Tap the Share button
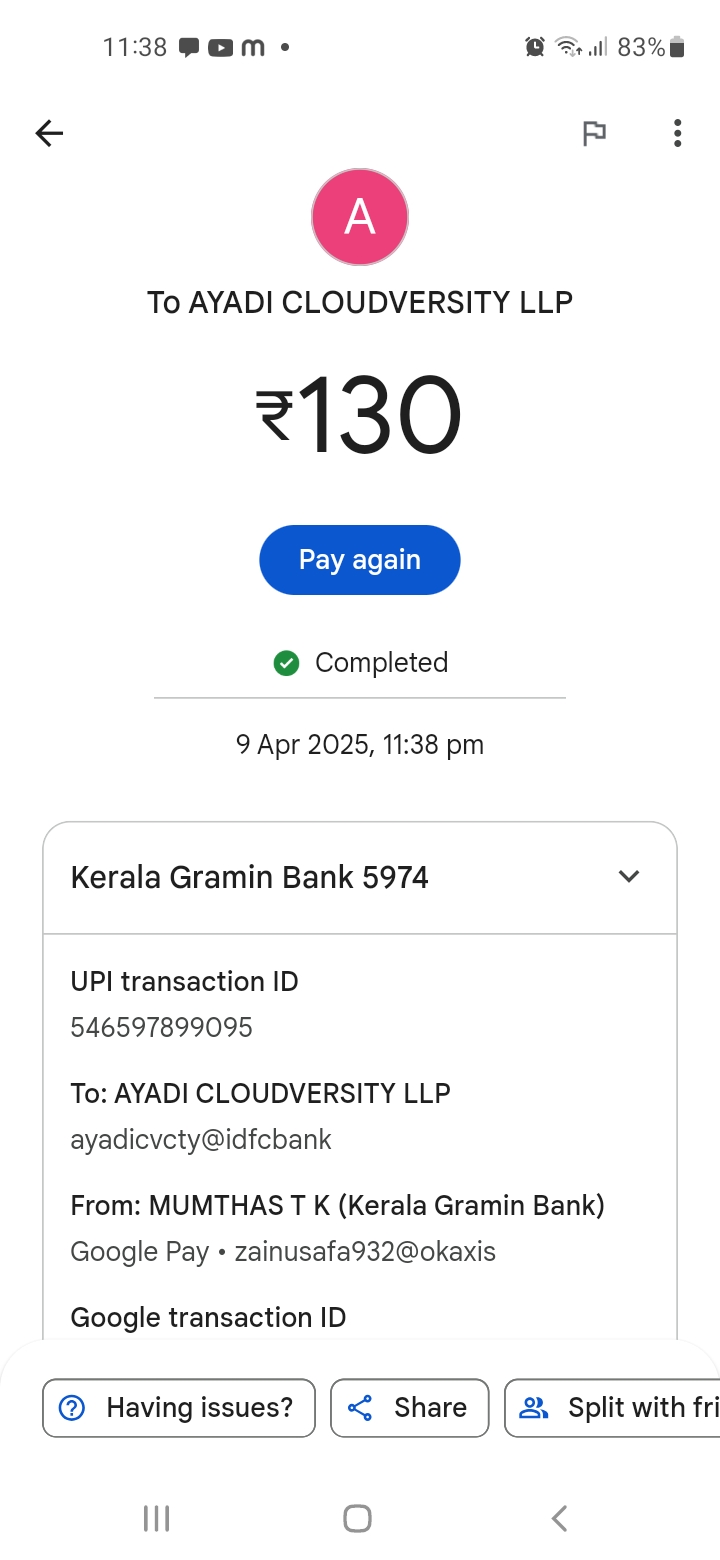 [x=409, y=1408]
